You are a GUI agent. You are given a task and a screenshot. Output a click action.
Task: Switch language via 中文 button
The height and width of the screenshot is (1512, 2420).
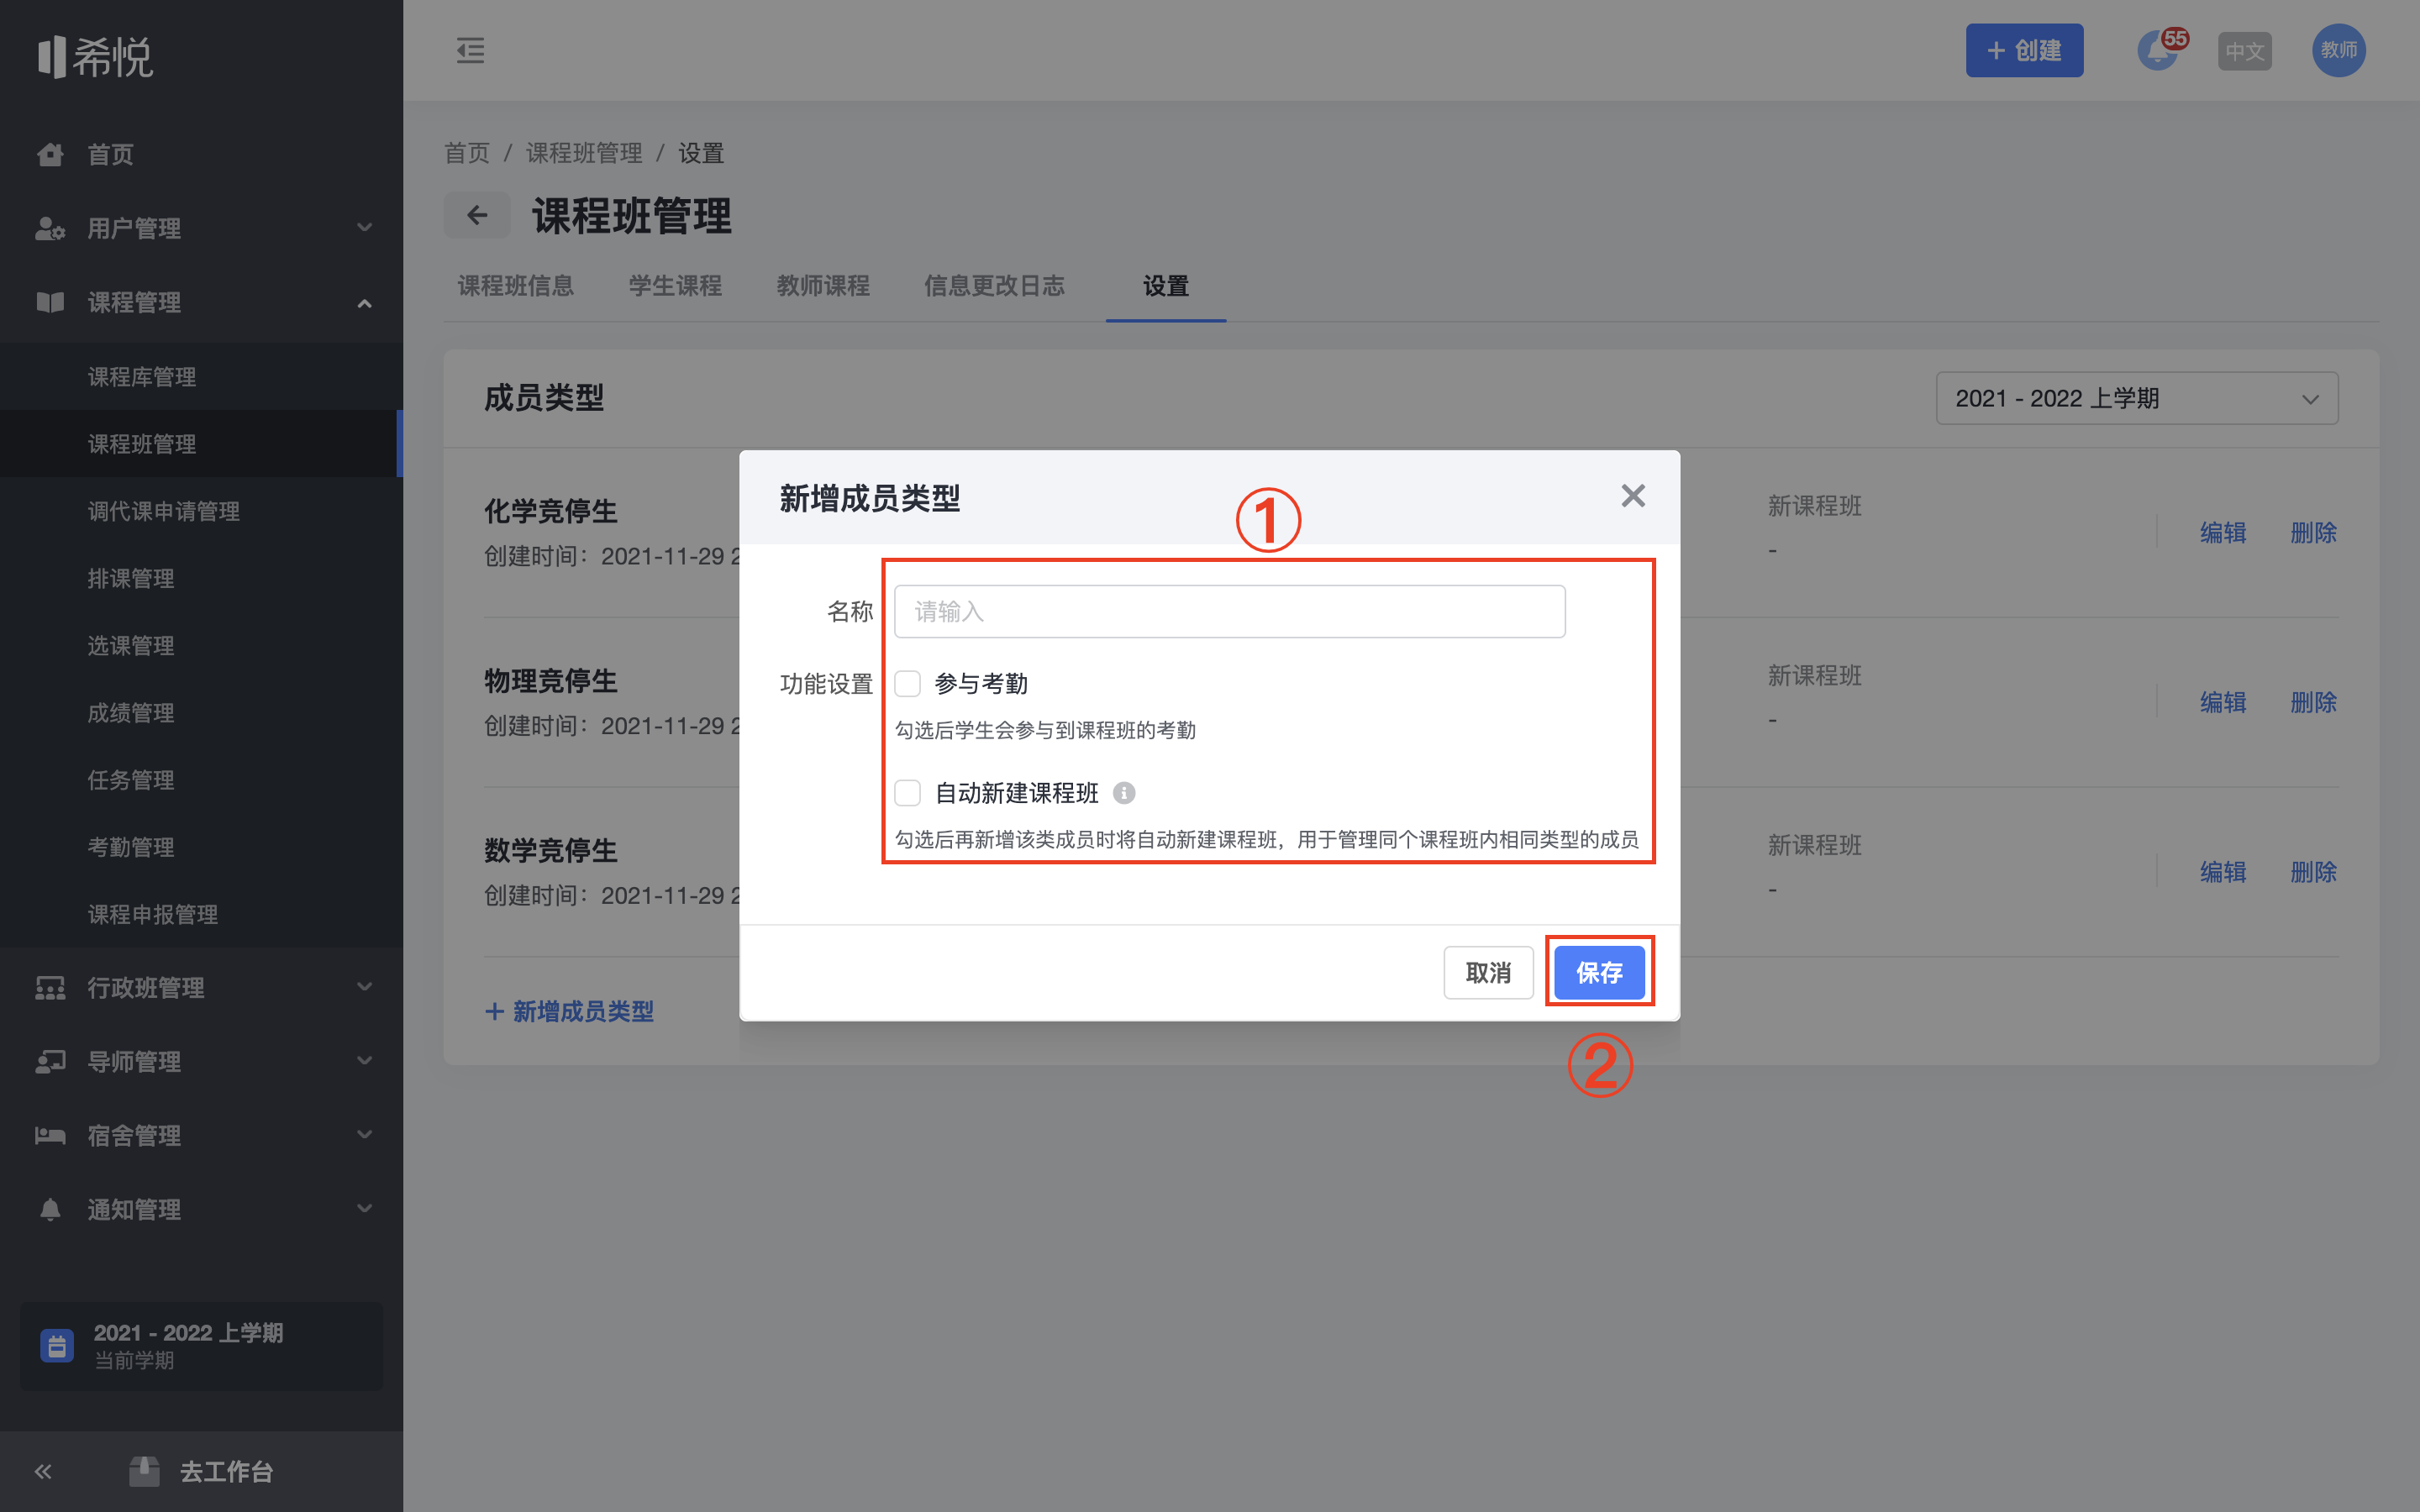[x=2244, y=51]
